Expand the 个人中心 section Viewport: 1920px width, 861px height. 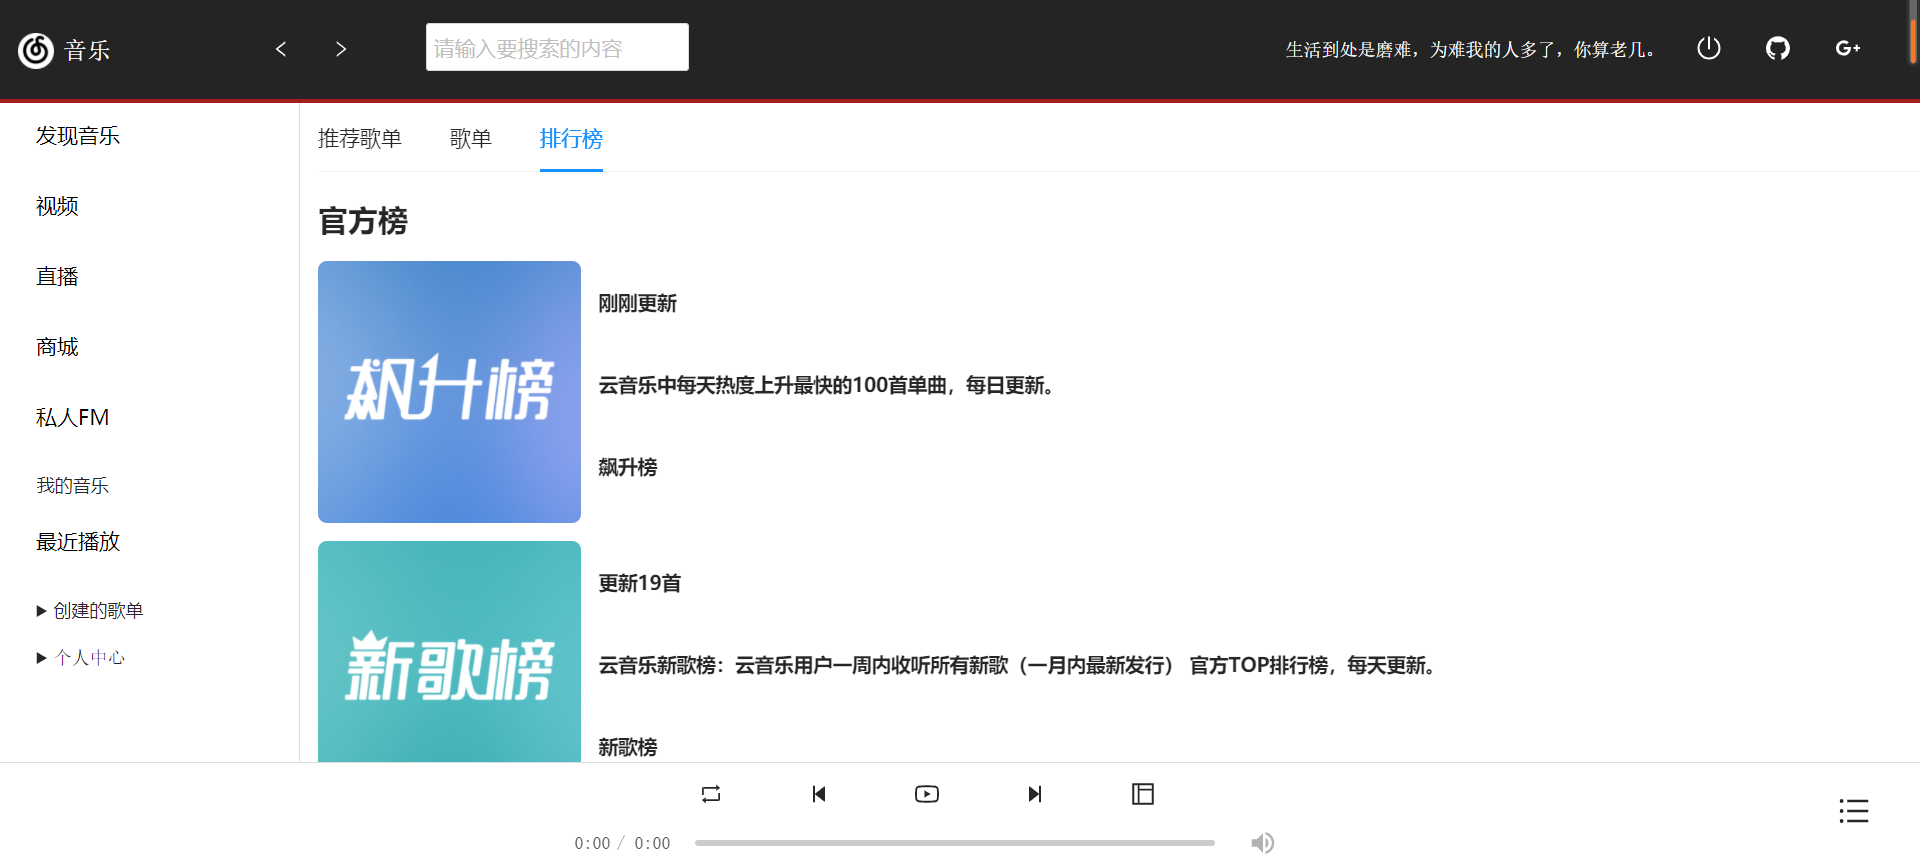point(81,658)
